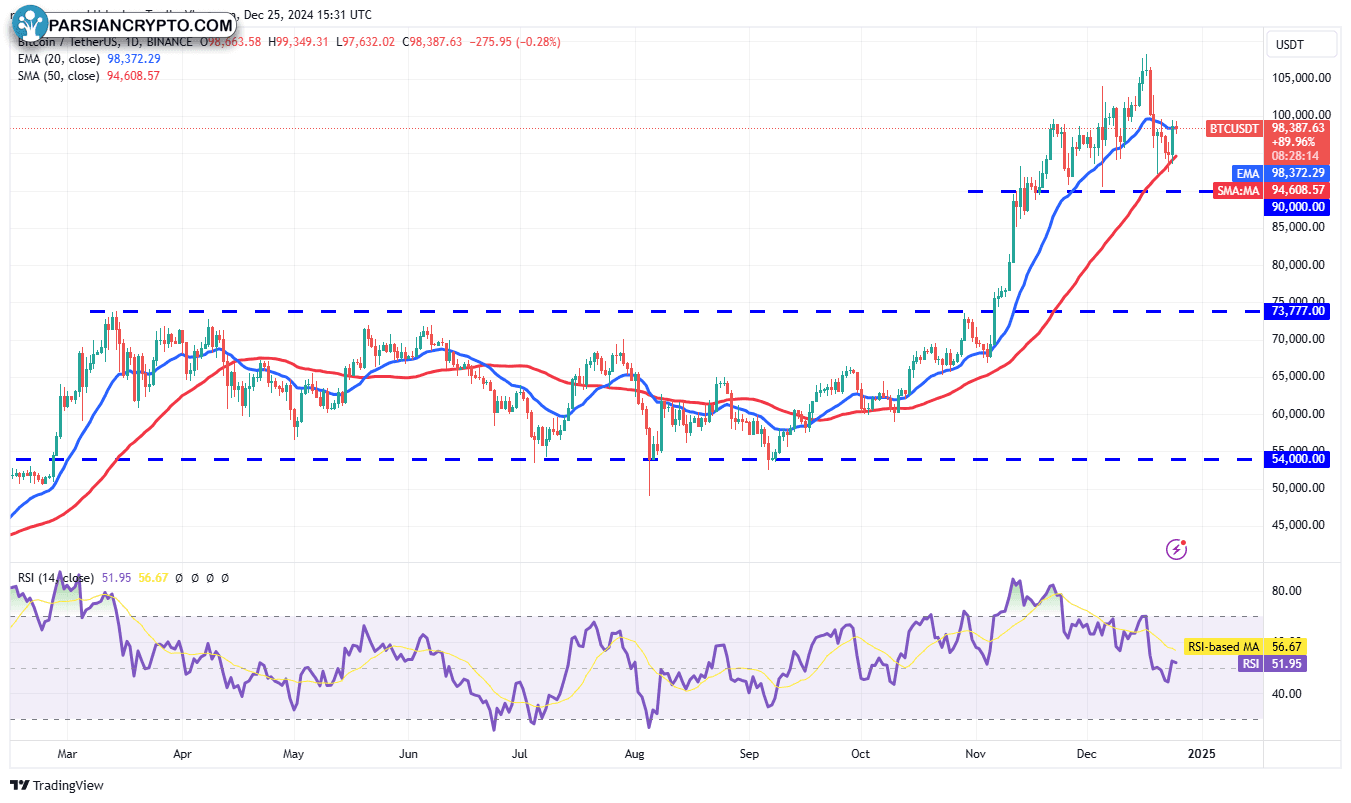Viewport: 1351px width, 803px height.
Task: Click the 94,608.57 value beside the SMA:MA tag
Action: pos(1298,190)
